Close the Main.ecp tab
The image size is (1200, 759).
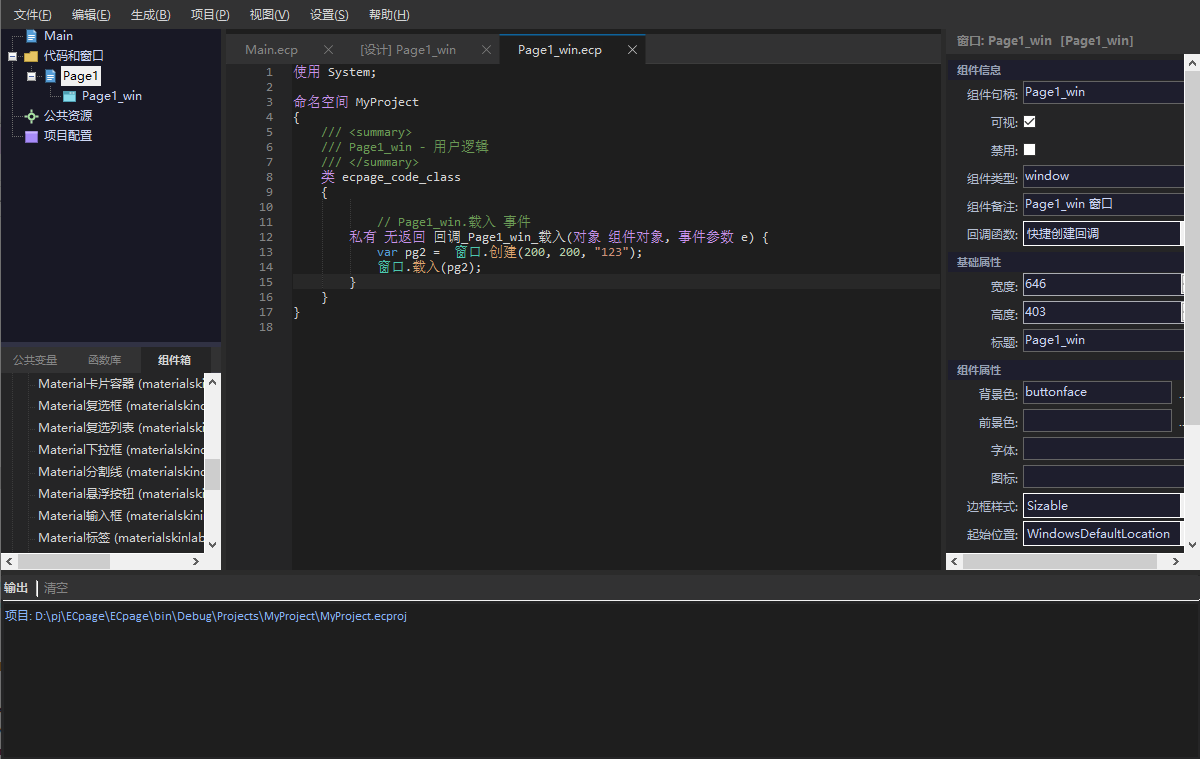point(328,50)
